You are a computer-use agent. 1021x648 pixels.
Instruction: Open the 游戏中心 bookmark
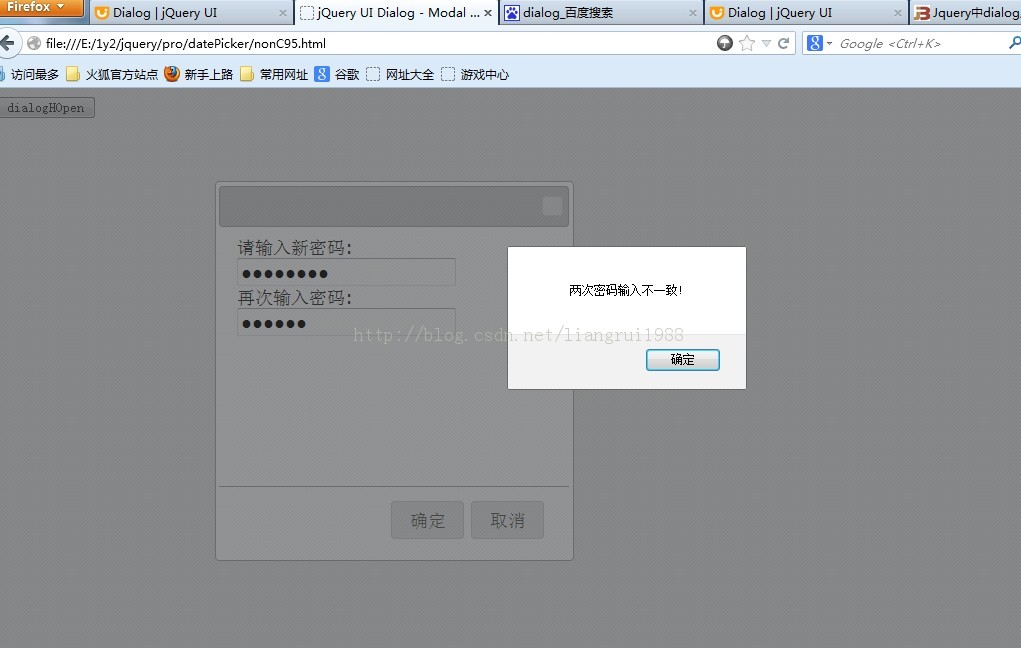pyautogui.click(x=478, y=73)
